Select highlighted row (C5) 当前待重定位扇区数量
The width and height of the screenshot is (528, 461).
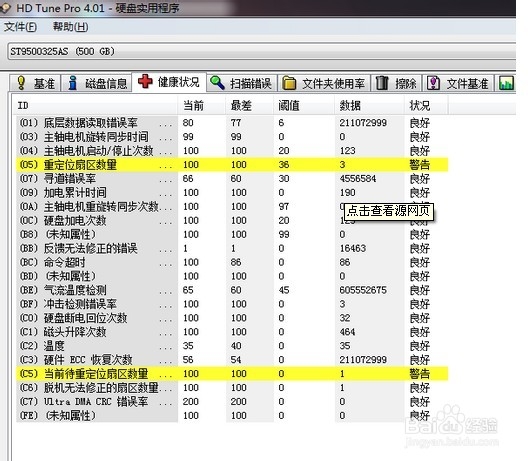(x=232, y=374)
